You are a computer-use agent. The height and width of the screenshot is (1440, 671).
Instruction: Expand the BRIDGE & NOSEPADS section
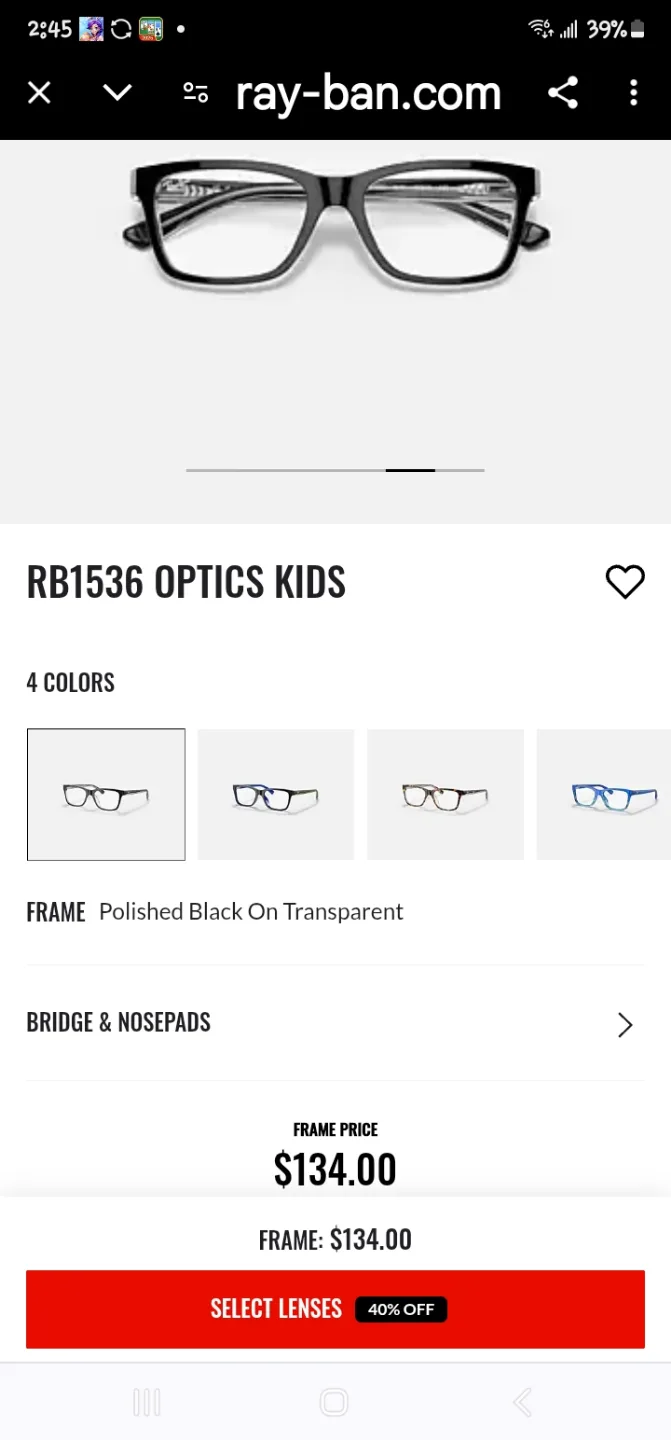(x=335, y=1023)
